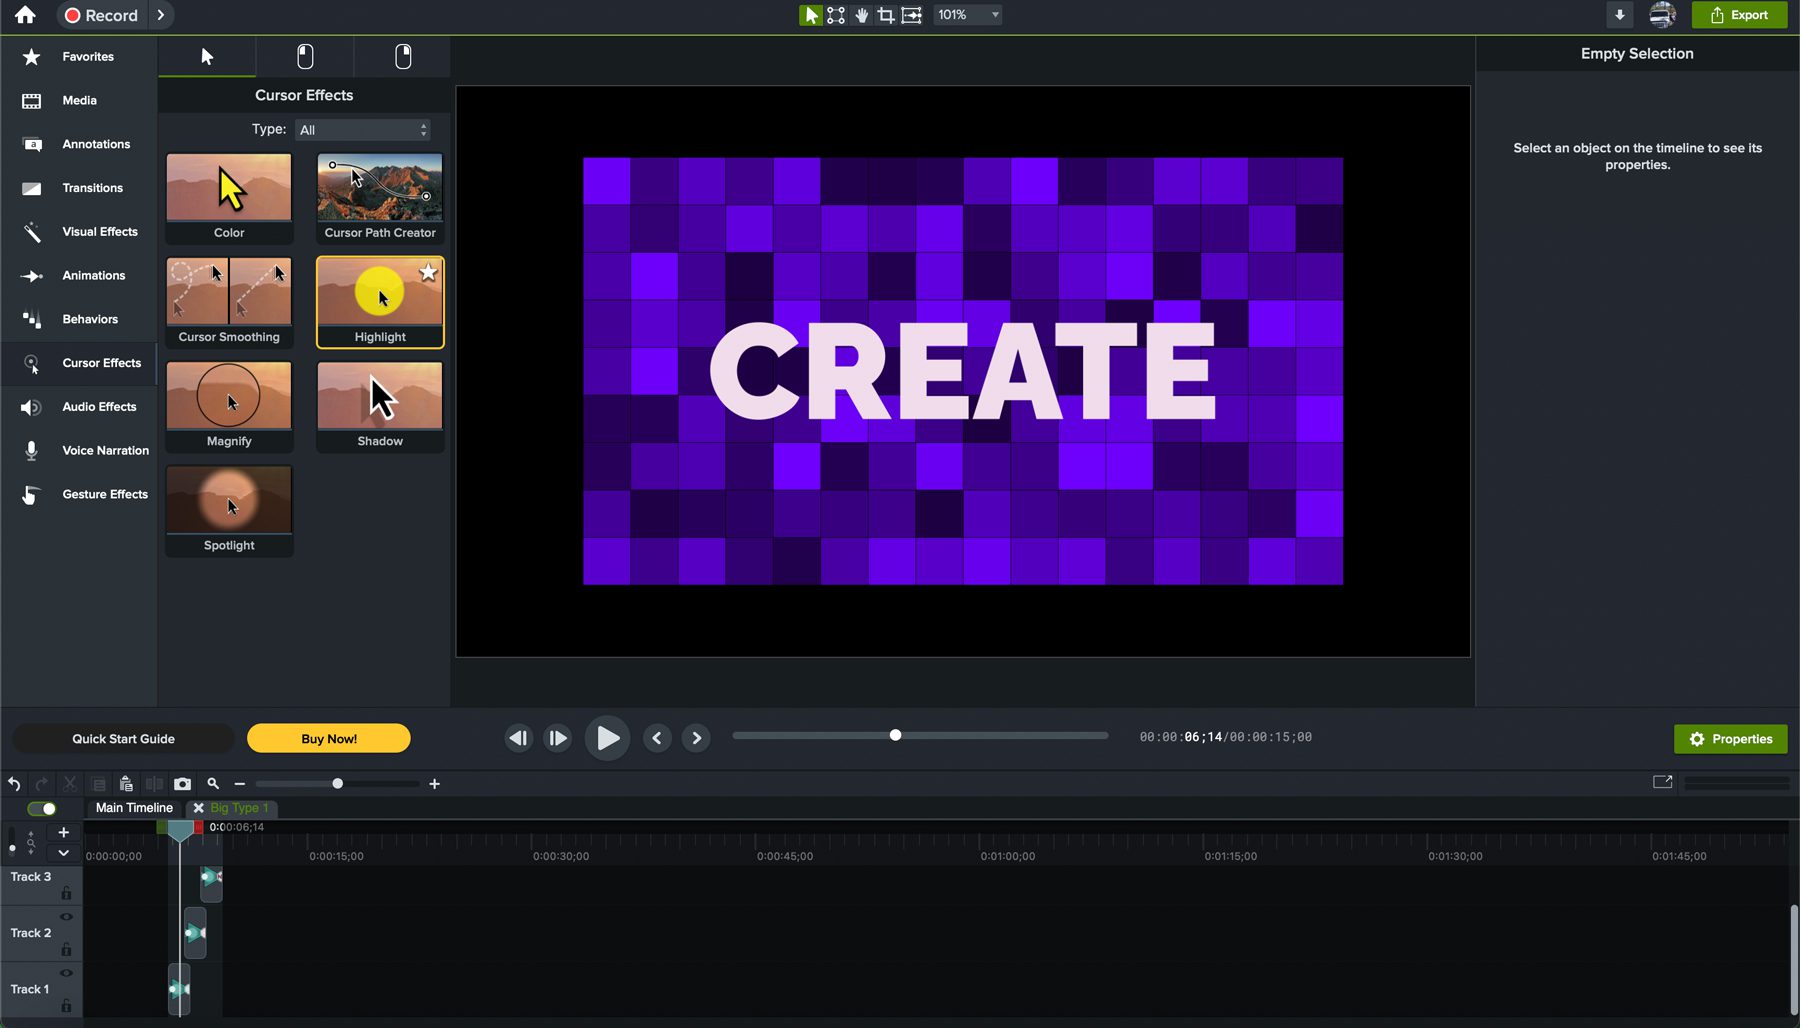Open the canvas zoom percentage dropdown

(966, 14)
